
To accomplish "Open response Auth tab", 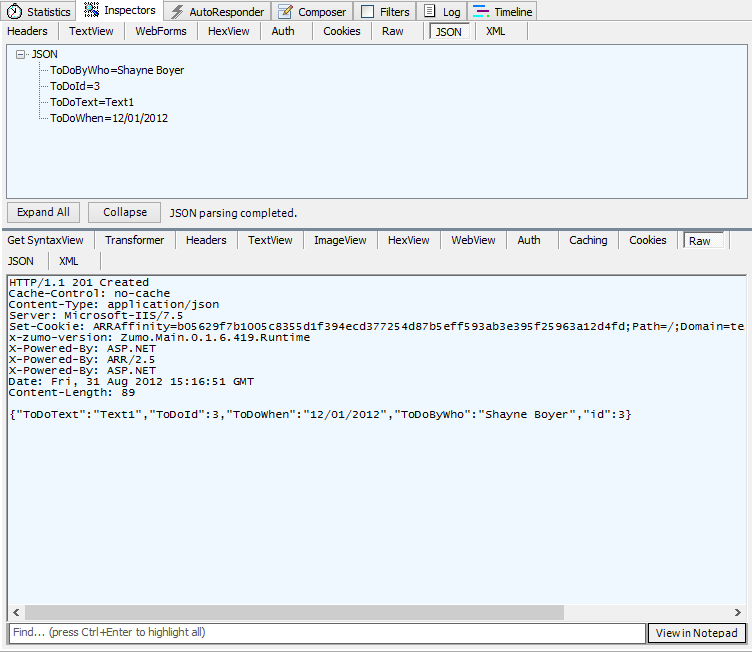I will (529, 240).
